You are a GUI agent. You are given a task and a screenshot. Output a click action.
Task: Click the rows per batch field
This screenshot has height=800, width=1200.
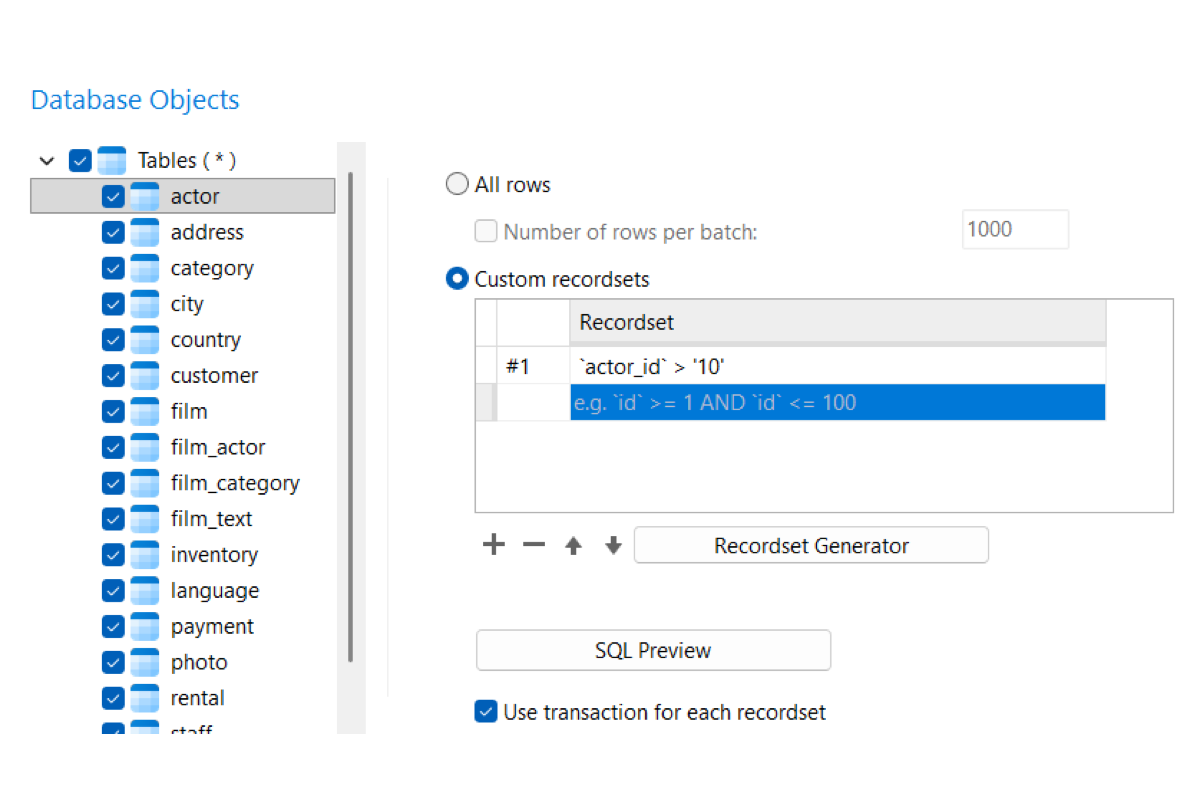[1015, 229]
